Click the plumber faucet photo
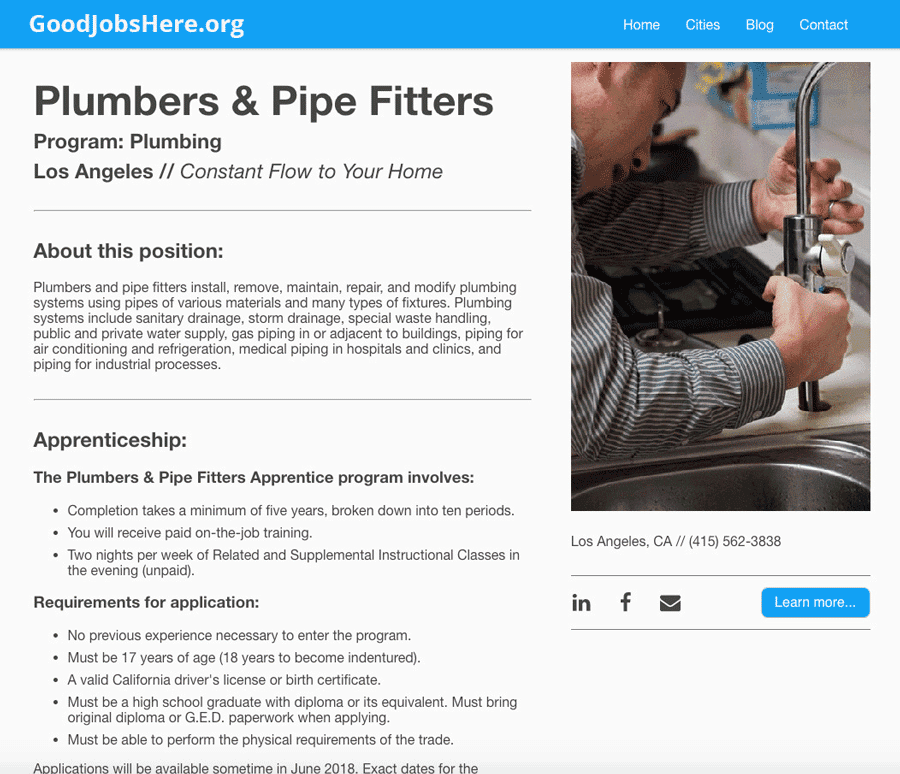Image resolution: width=900 pixels, height=774 pixels. tap(720, 286)
